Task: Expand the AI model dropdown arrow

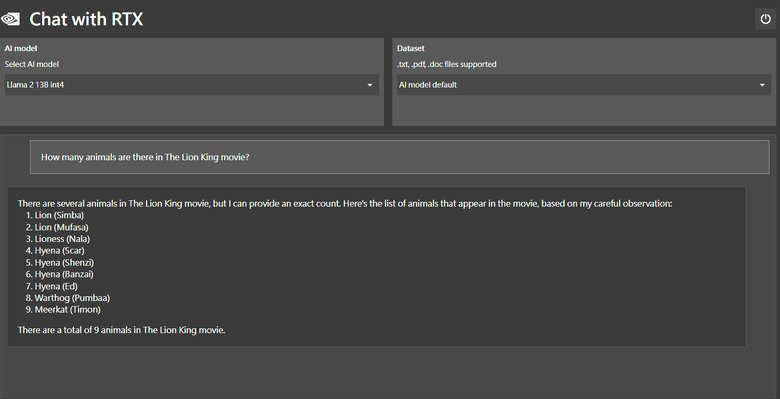Action: click(370, 85)
